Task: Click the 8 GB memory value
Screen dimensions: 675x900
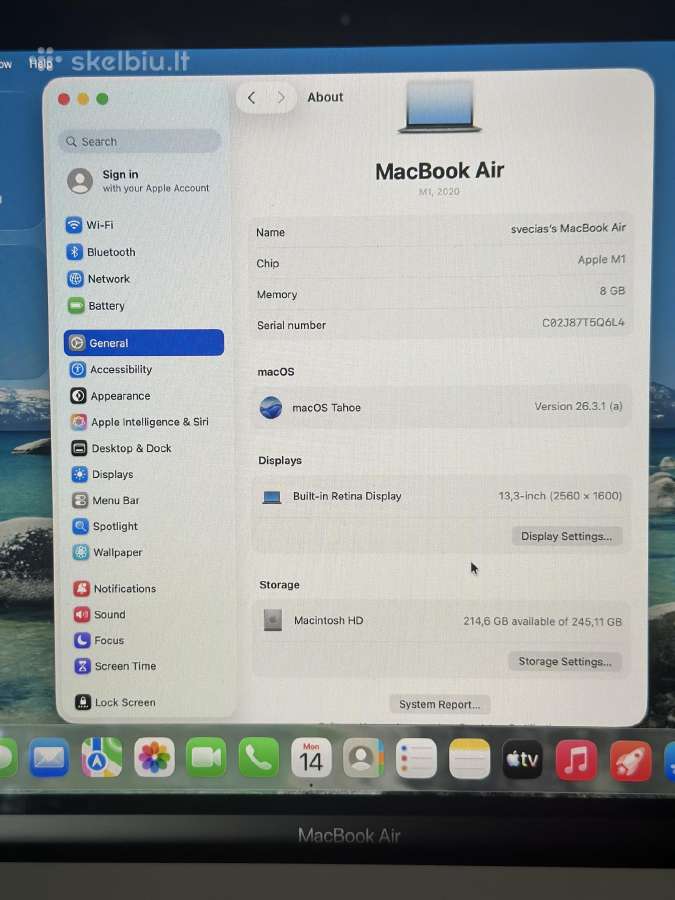Action: point(612,291)
